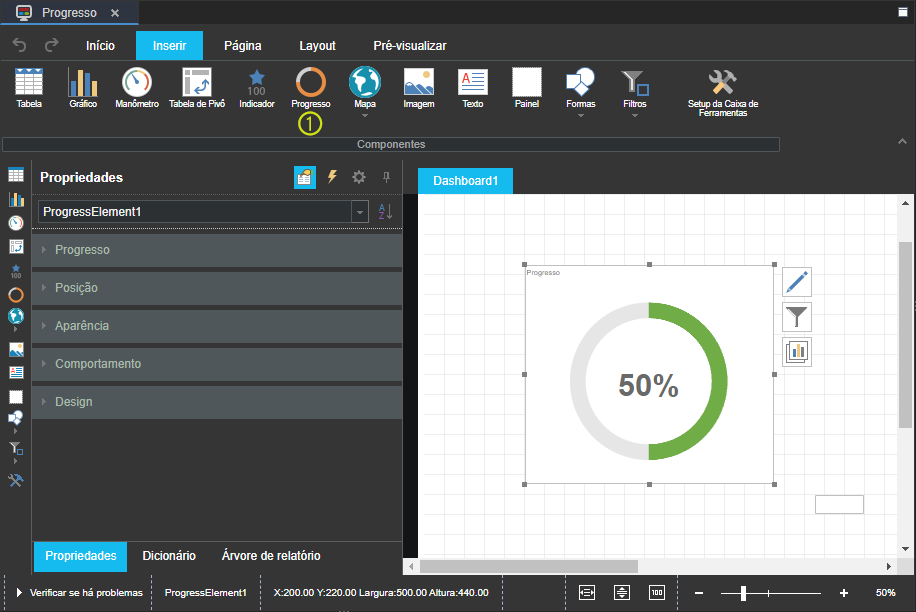Insert a Painel component
916x612 pixels.
coord(526,88)
